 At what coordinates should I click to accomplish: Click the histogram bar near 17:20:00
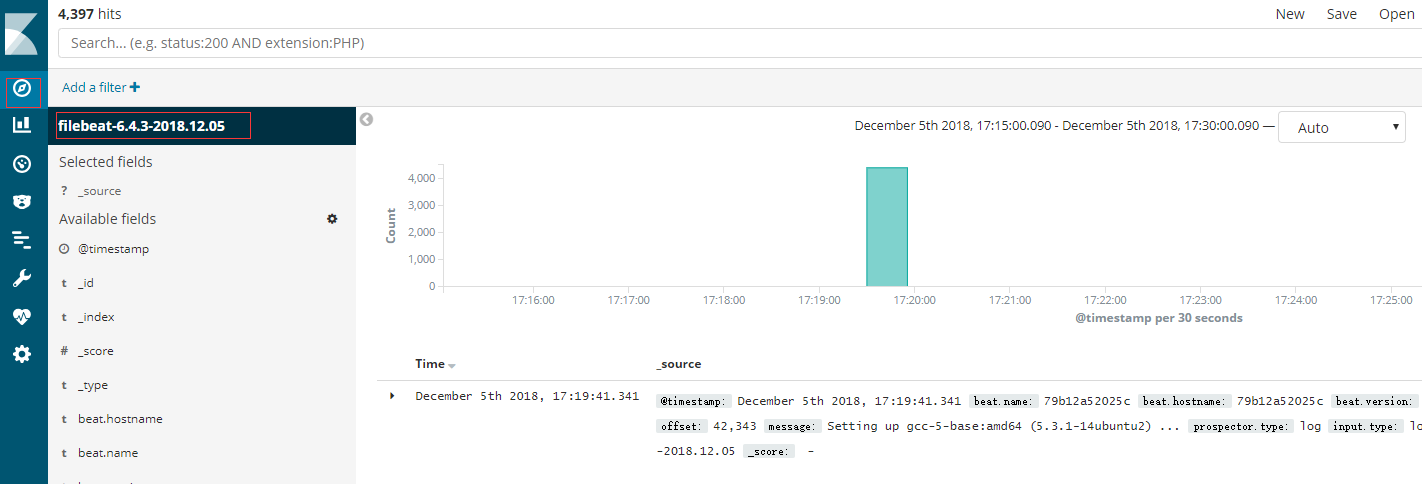[887, 227]
